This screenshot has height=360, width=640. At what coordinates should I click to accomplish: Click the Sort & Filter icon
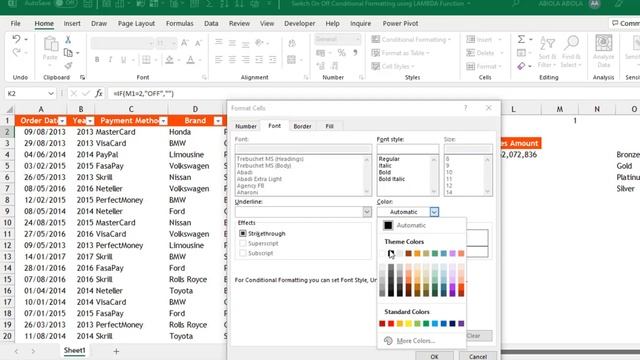coord(547,42)
